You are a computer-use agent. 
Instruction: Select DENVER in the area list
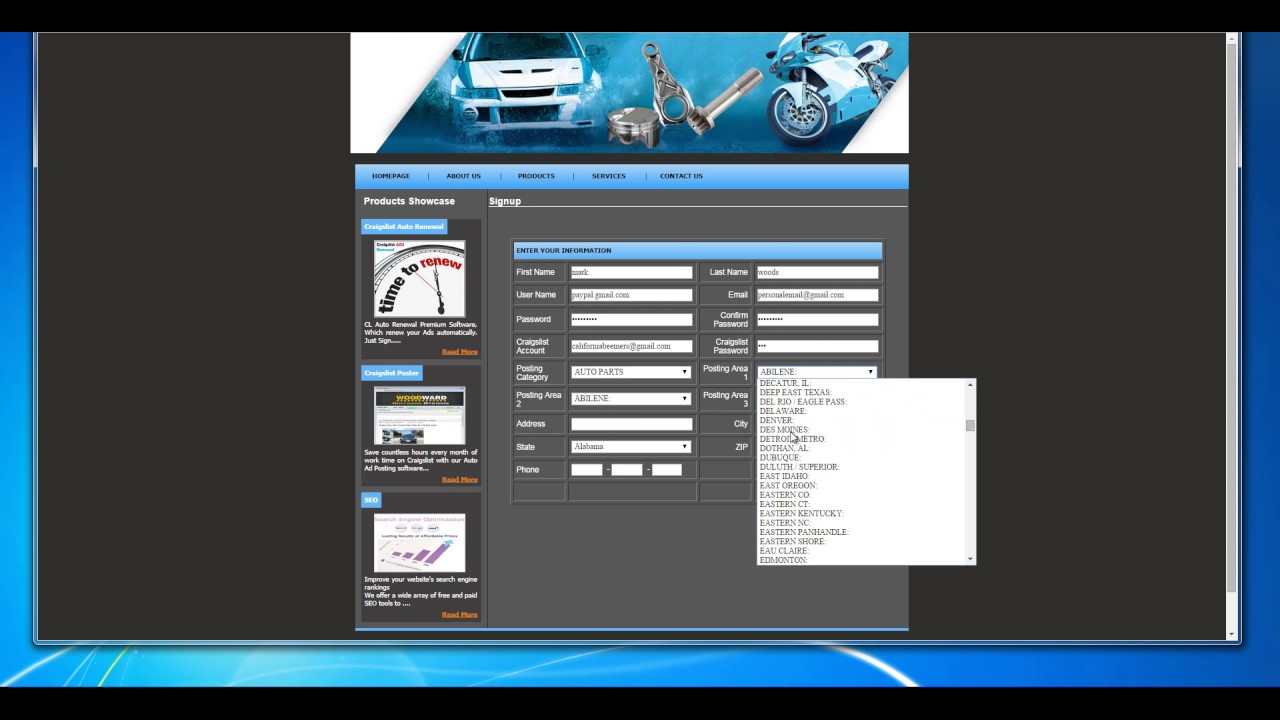pos(862,420)
